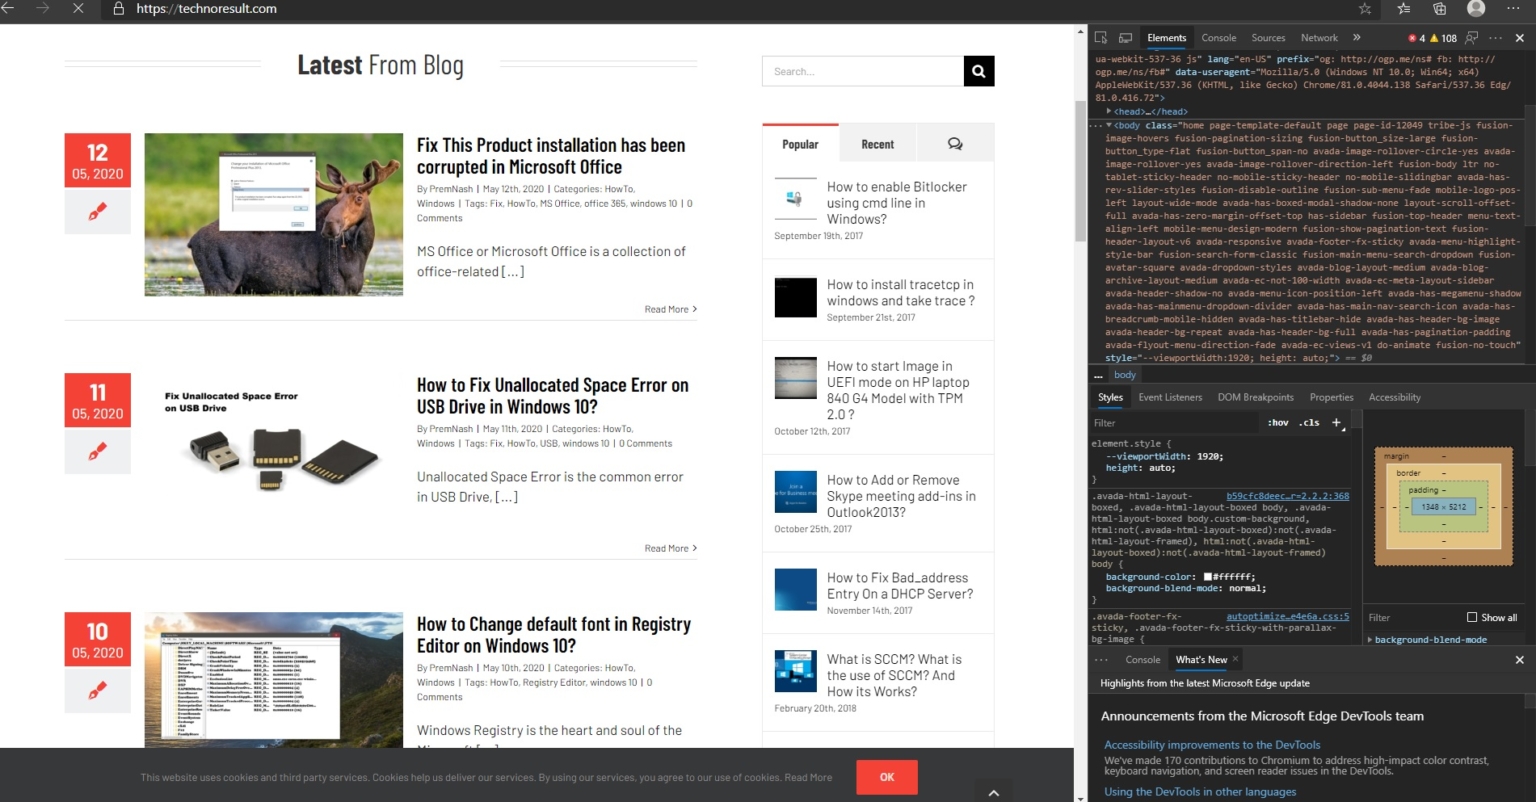Enable the :hov pseudo-state toggle
1536x802 pixels.
point(1278,422)
